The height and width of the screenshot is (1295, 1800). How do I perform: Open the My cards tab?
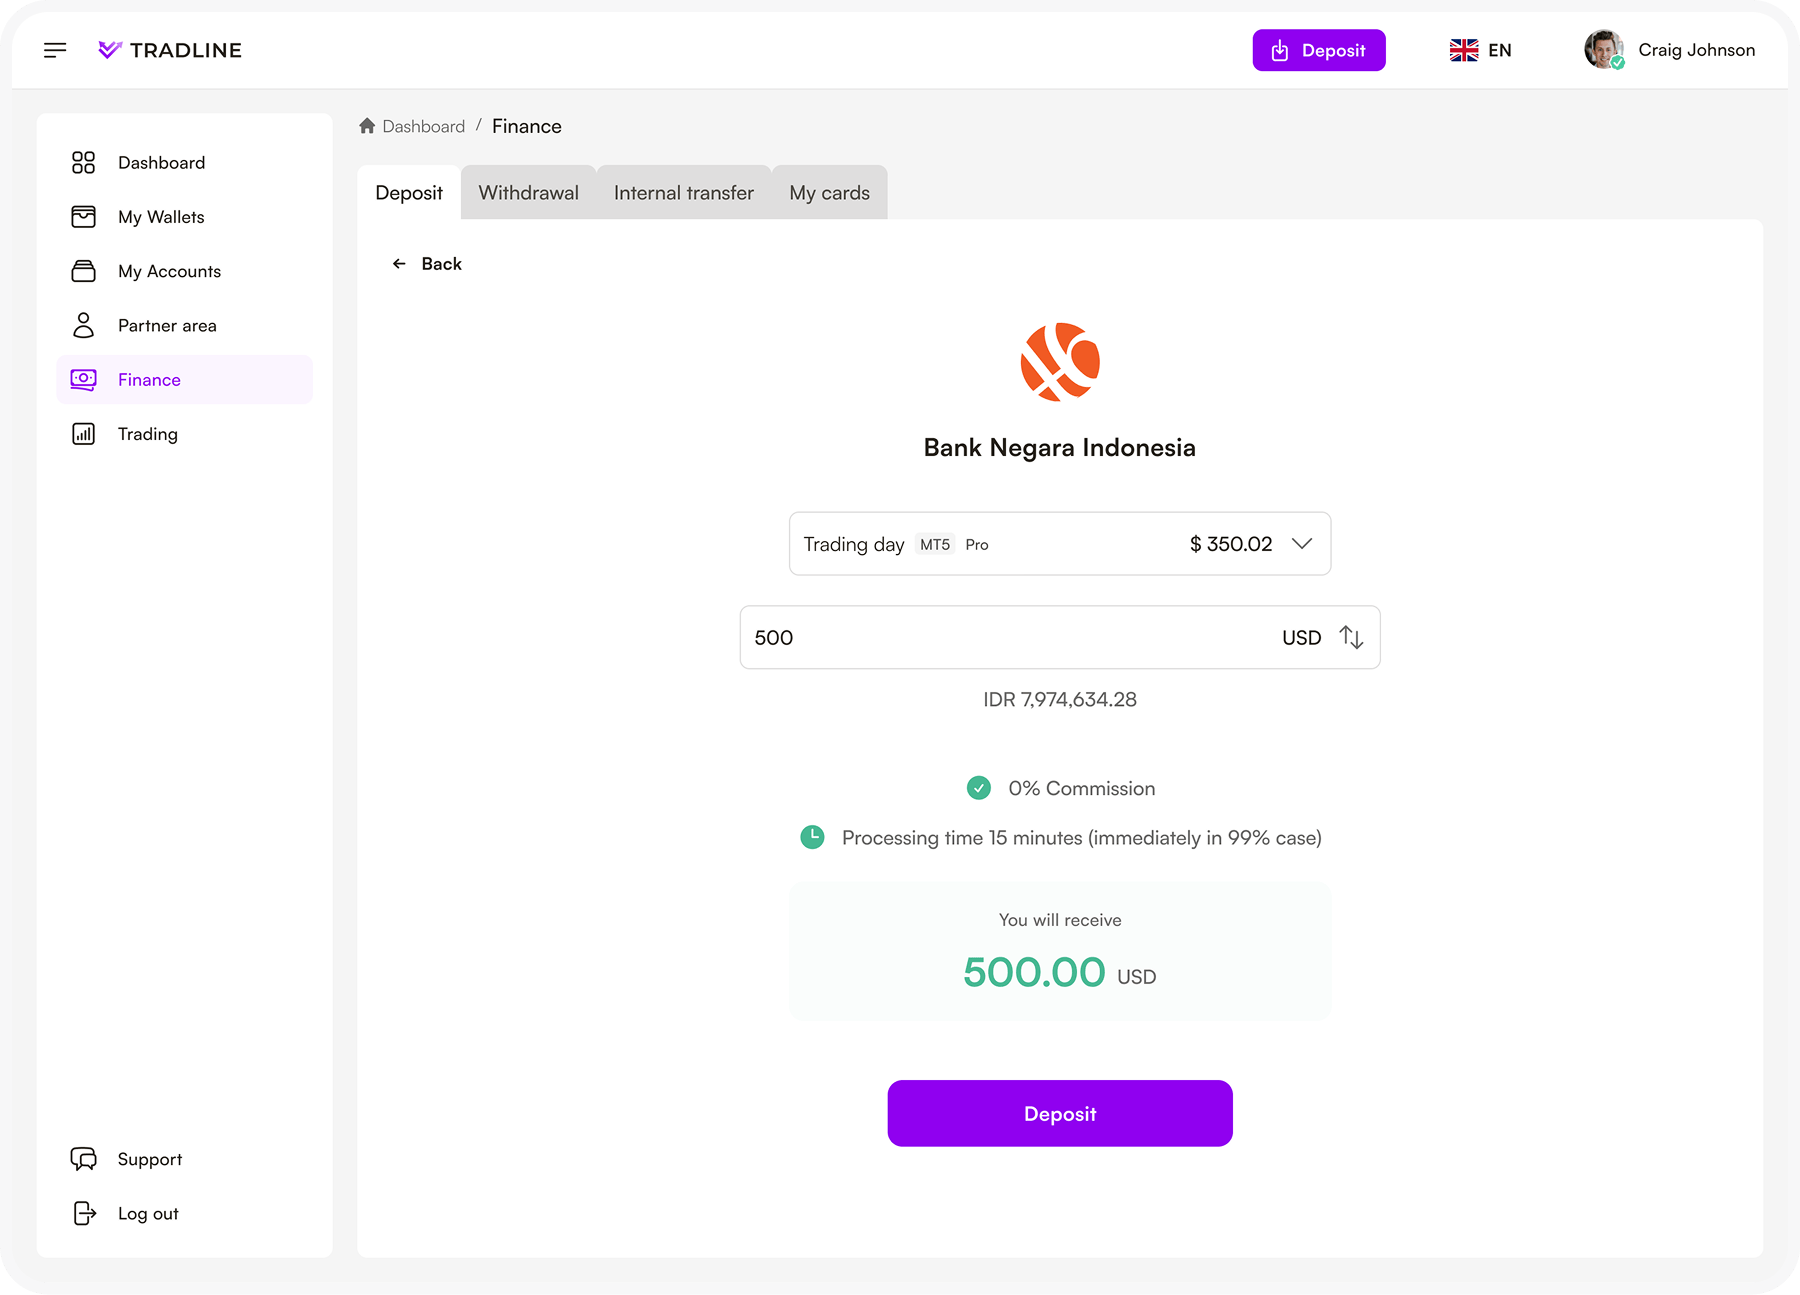pyautogui.click(x=830, y=193)
